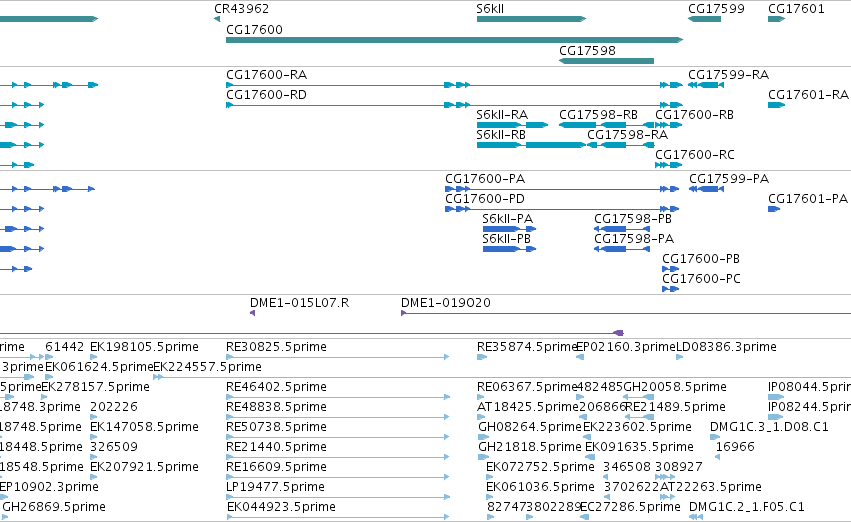Select transcript CG17599-RA
The width and height of the screenshot is (851, 522).
click(x=706, y=85)
